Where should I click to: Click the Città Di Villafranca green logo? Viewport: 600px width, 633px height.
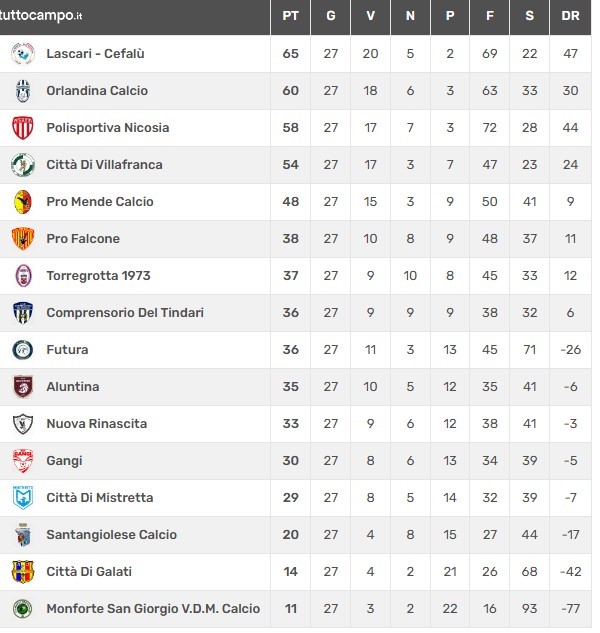[x=23, y=165]
